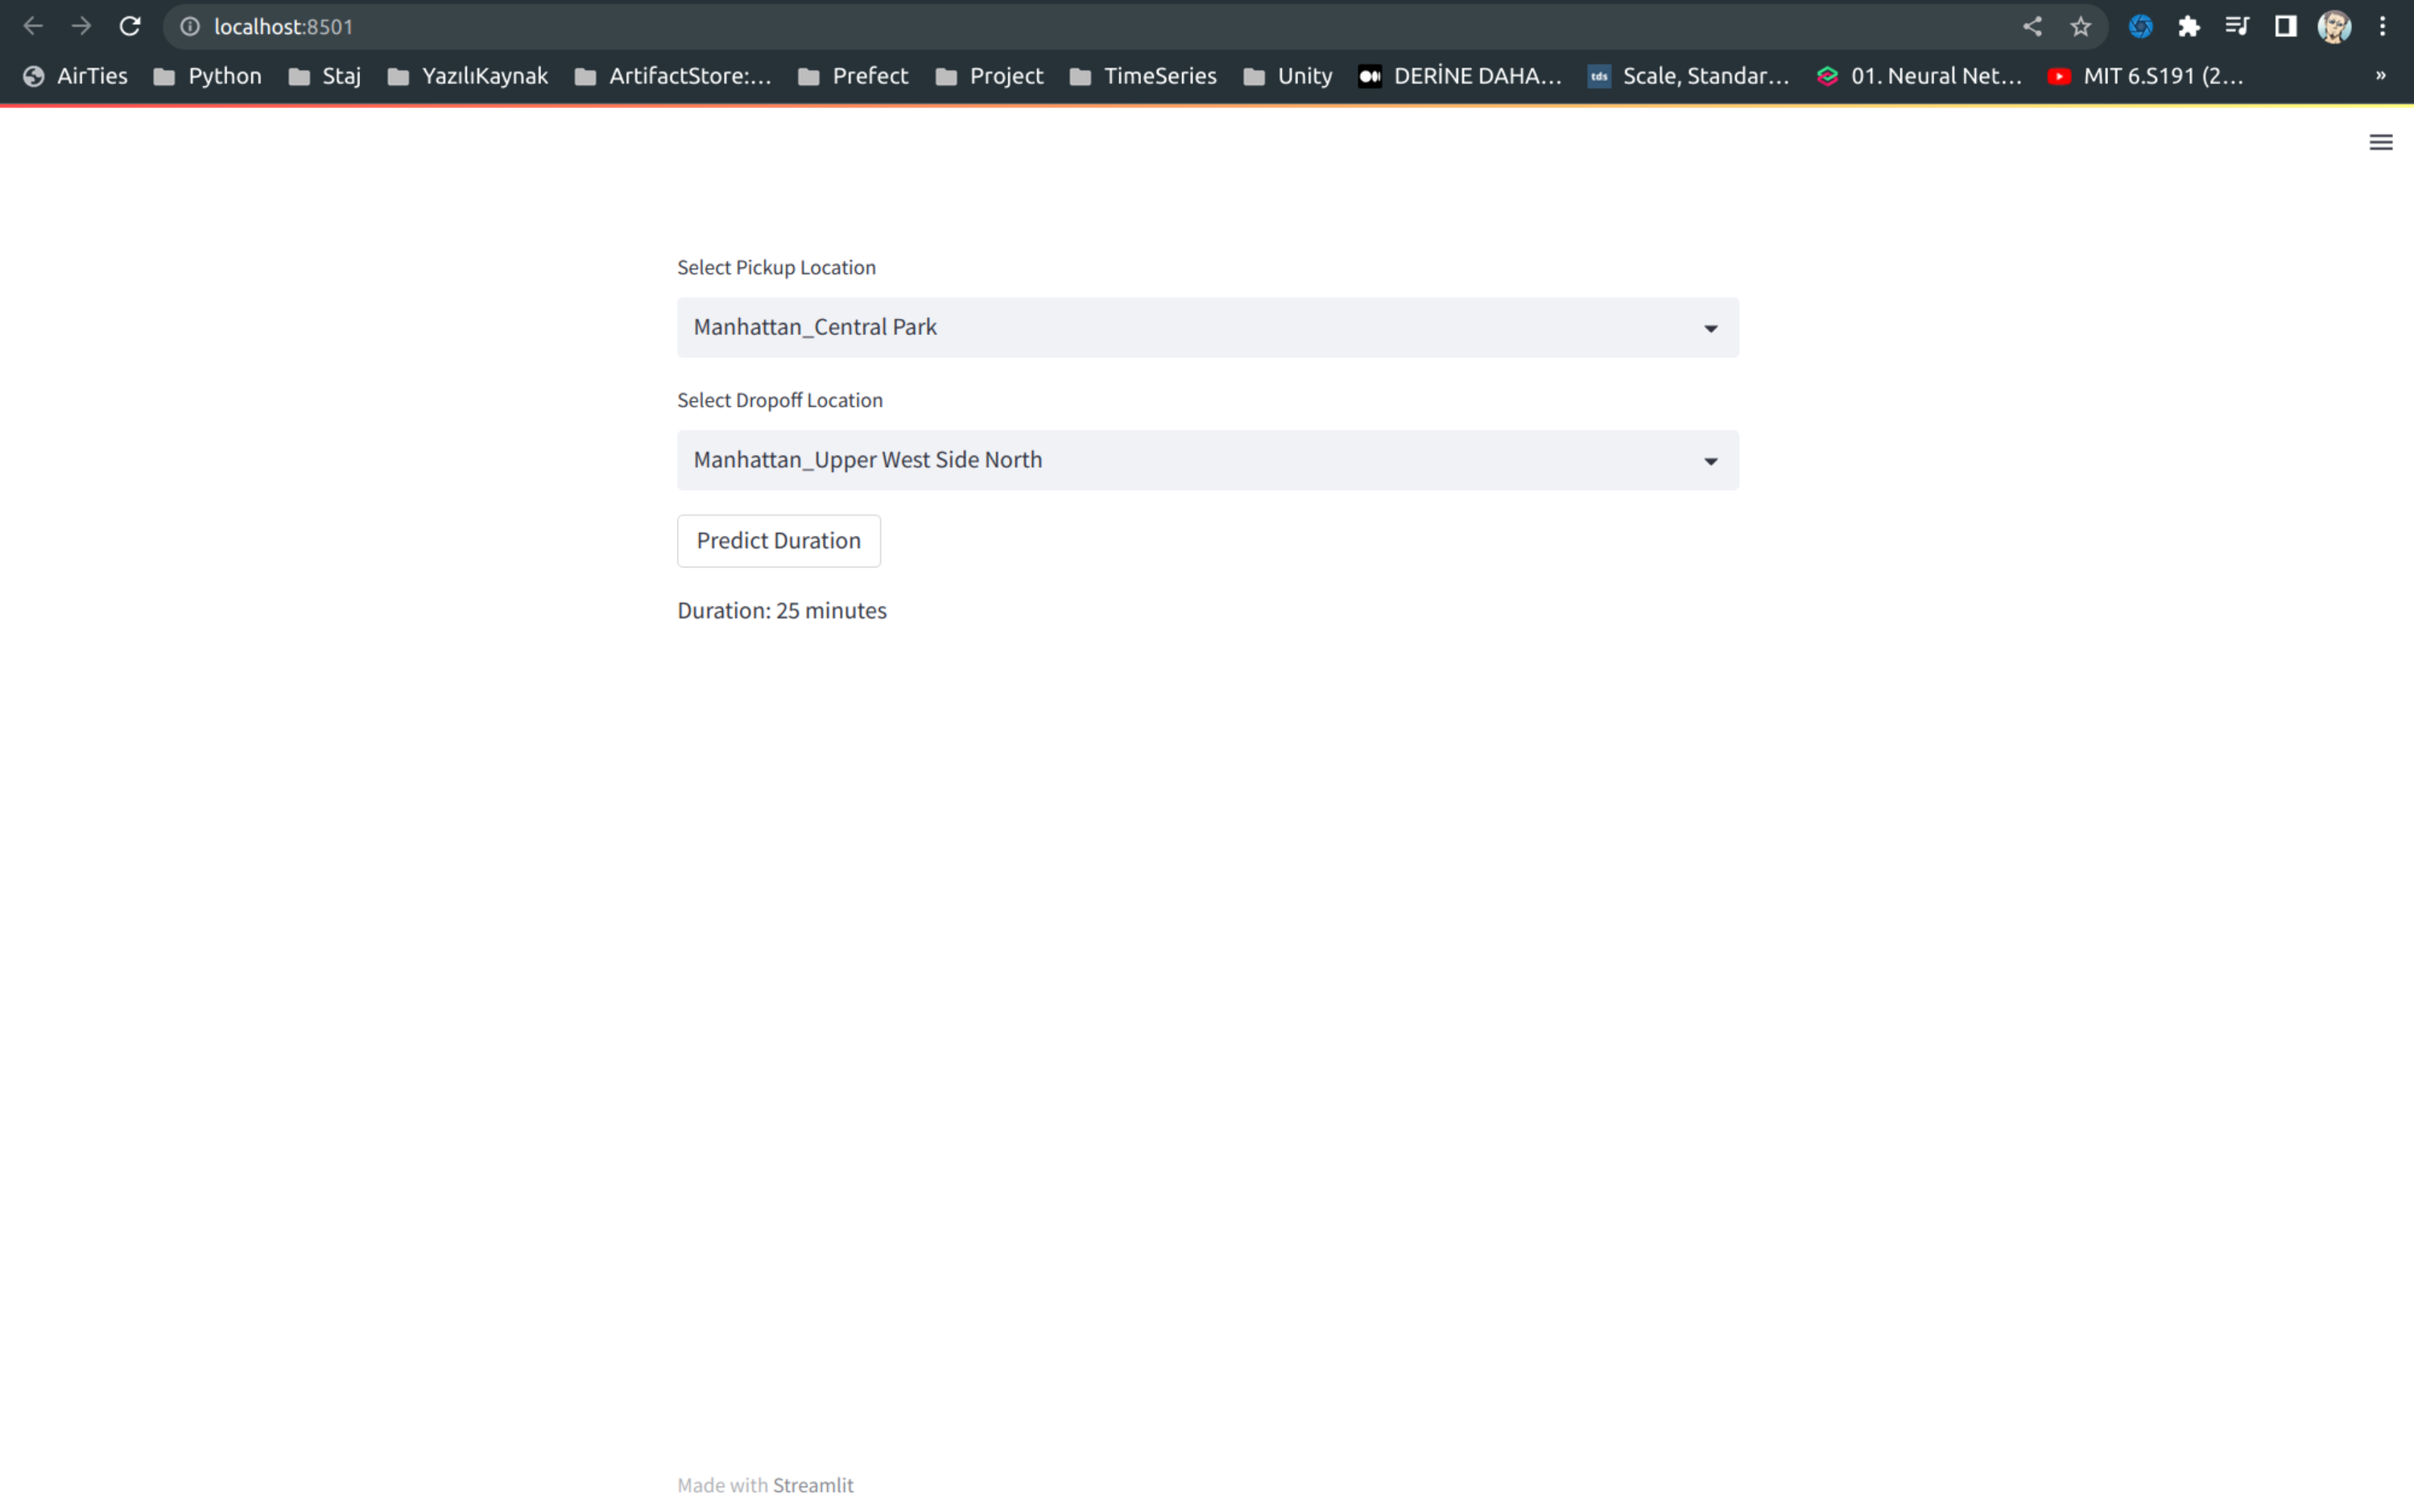Follow the Streamlit link in the footer
Viewport: 2414px width, 1512px height.
click(813, 1485)
